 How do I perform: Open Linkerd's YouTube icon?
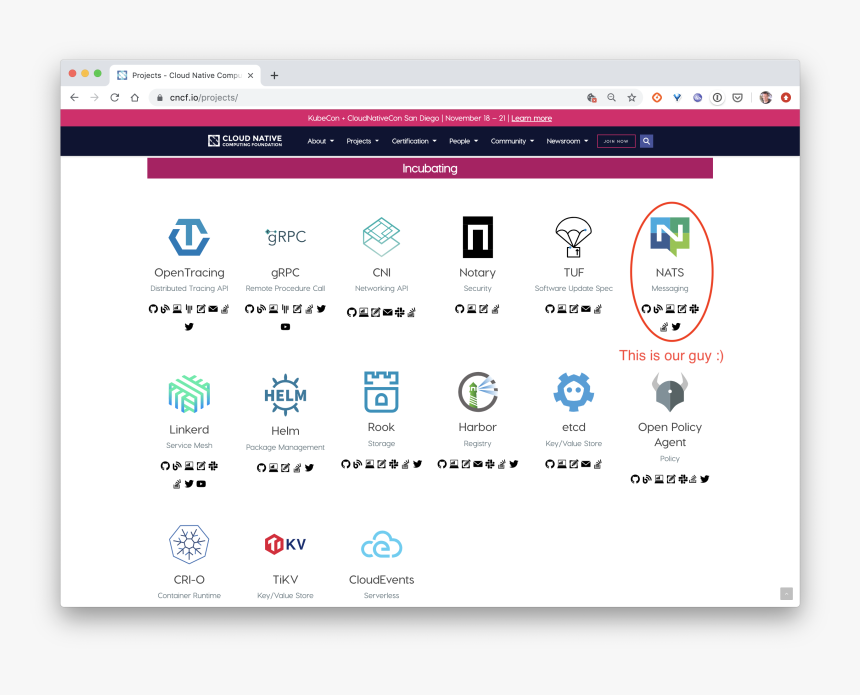point(201,484)
